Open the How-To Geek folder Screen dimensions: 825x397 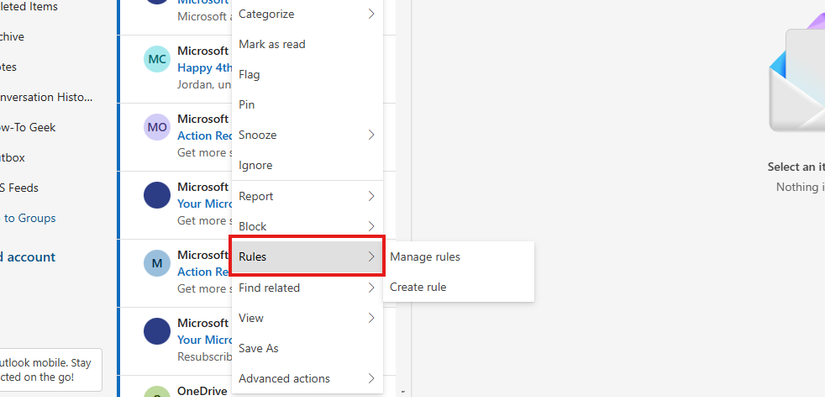click(28, 128)
